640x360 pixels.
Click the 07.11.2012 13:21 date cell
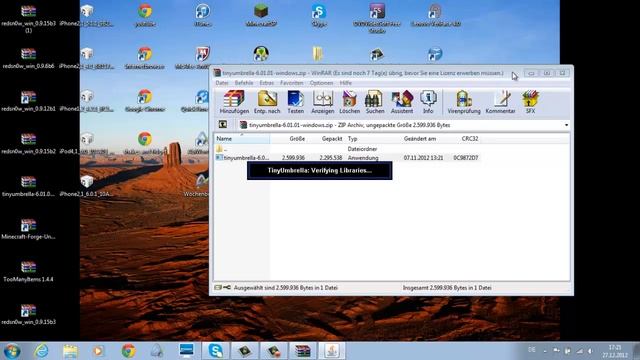pos(423,158)
